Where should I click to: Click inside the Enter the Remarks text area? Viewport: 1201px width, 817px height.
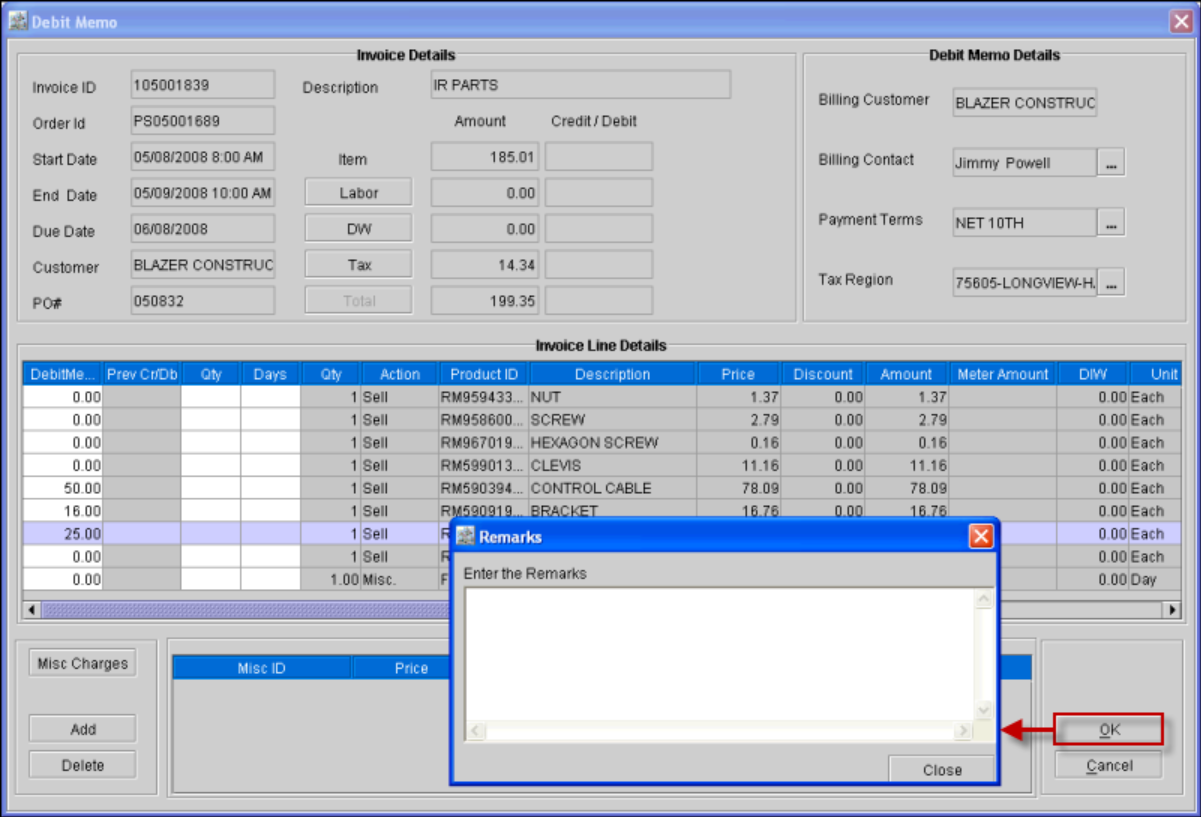click(x=718, y=654)
